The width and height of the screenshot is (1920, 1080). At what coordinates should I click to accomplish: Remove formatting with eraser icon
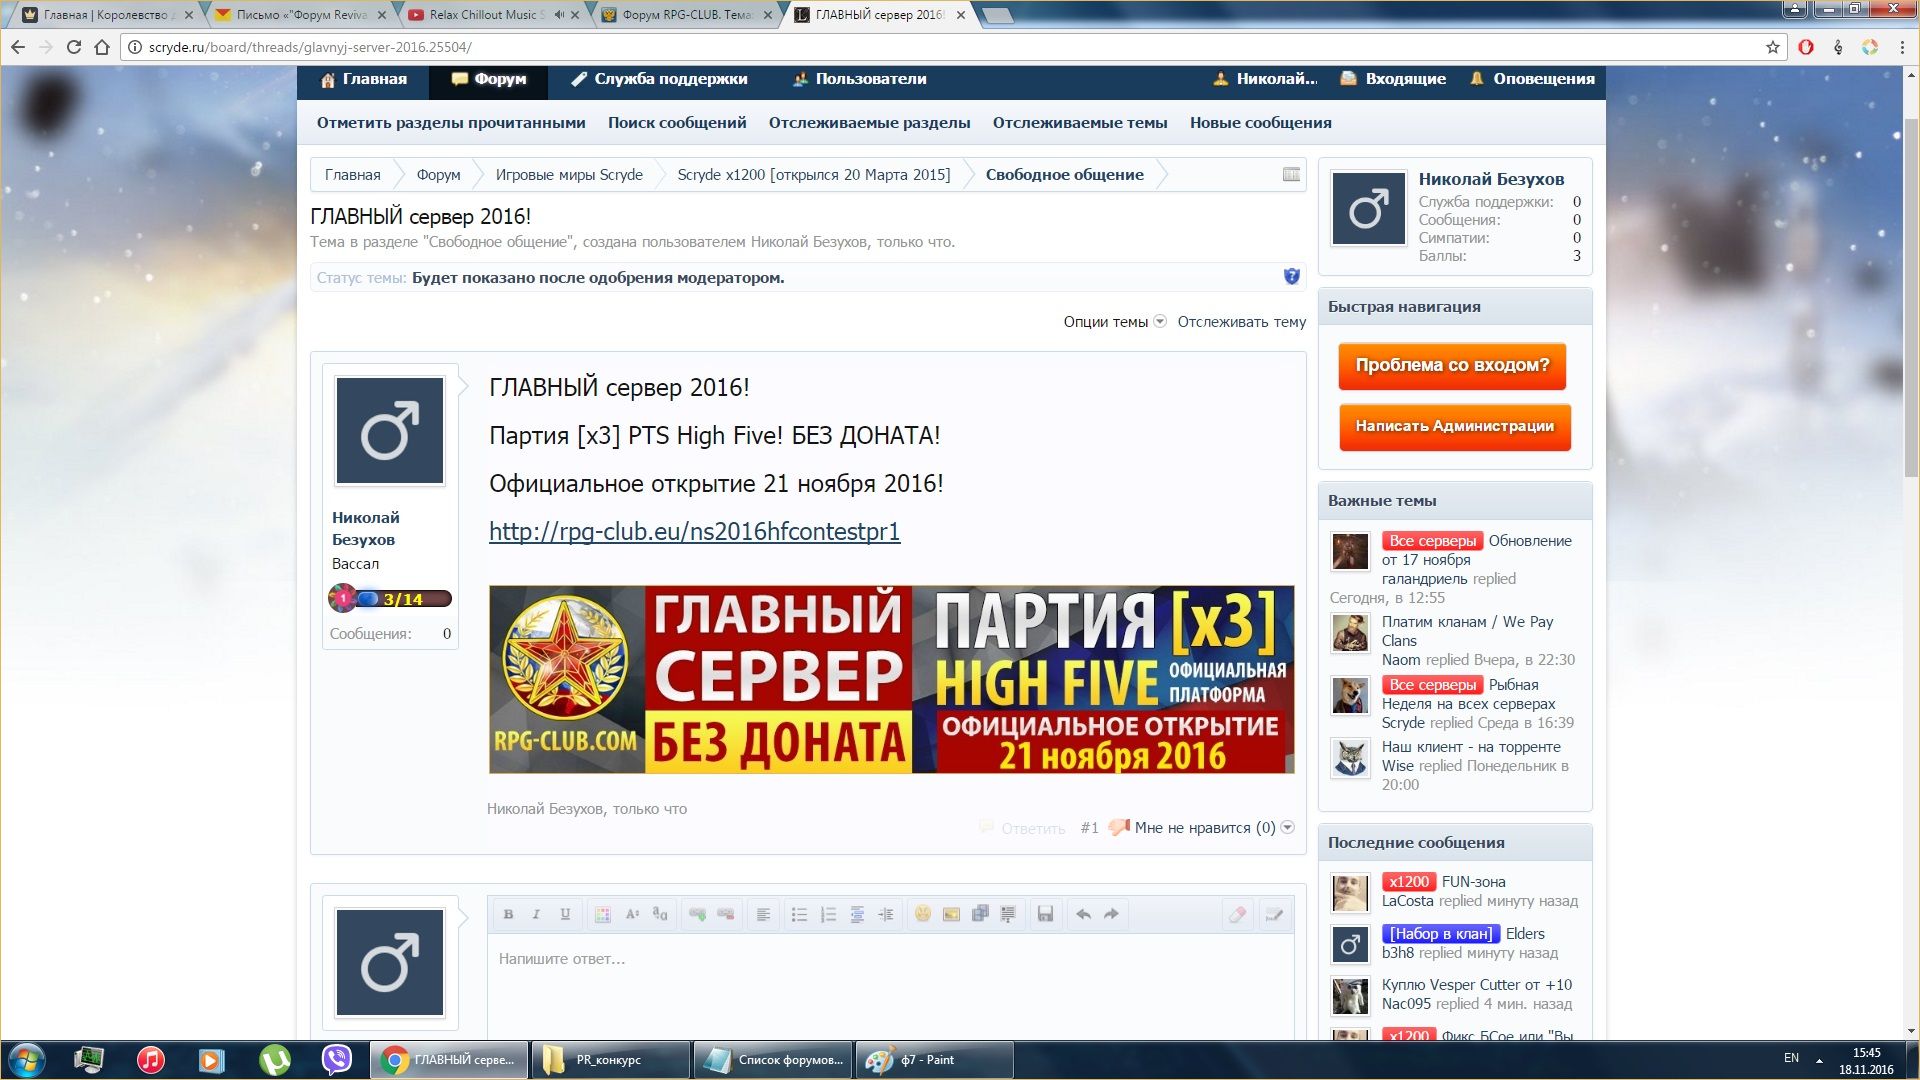(1237, 914)
